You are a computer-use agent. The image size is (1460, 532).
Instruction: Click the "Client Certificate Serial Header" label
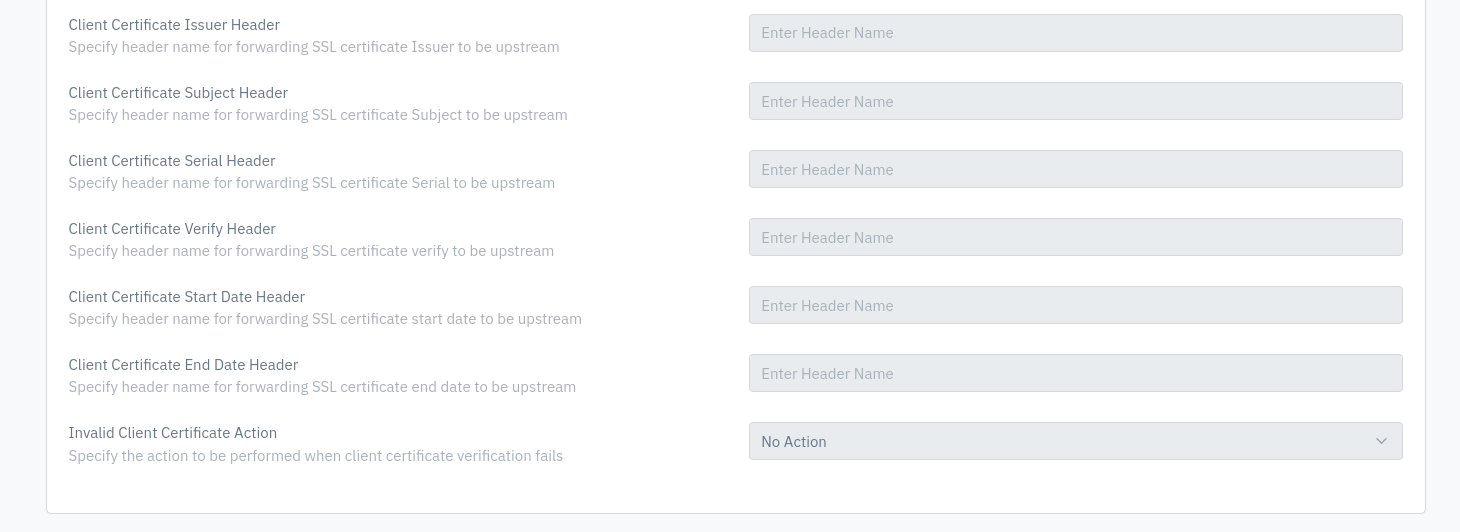point(172,160)
